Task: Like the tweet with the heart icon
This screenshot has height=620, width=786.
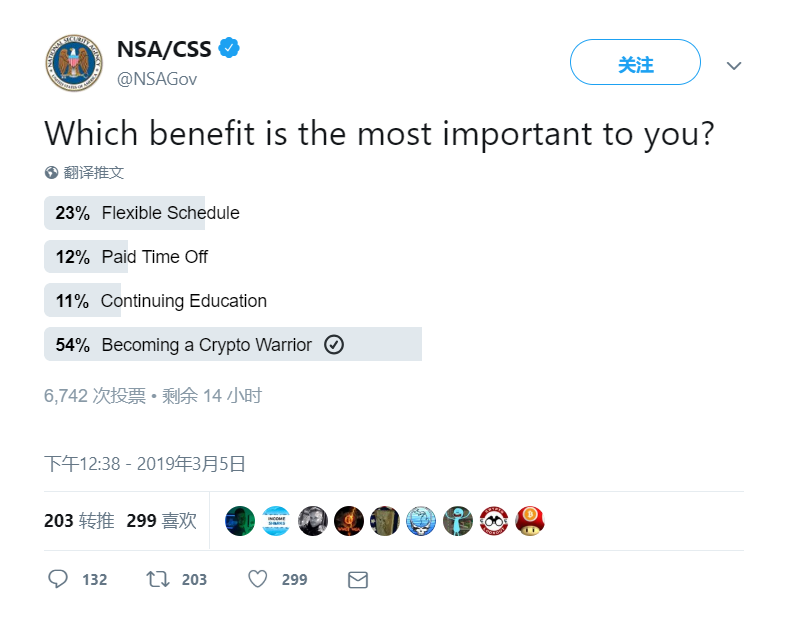Action: [258, 579]
